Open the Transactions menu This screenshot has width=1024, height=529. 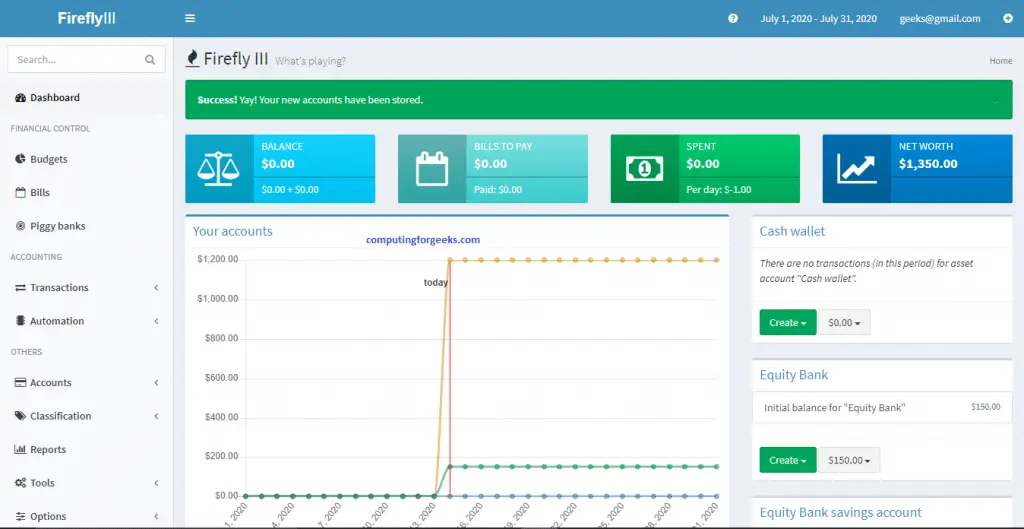point(86,287)
